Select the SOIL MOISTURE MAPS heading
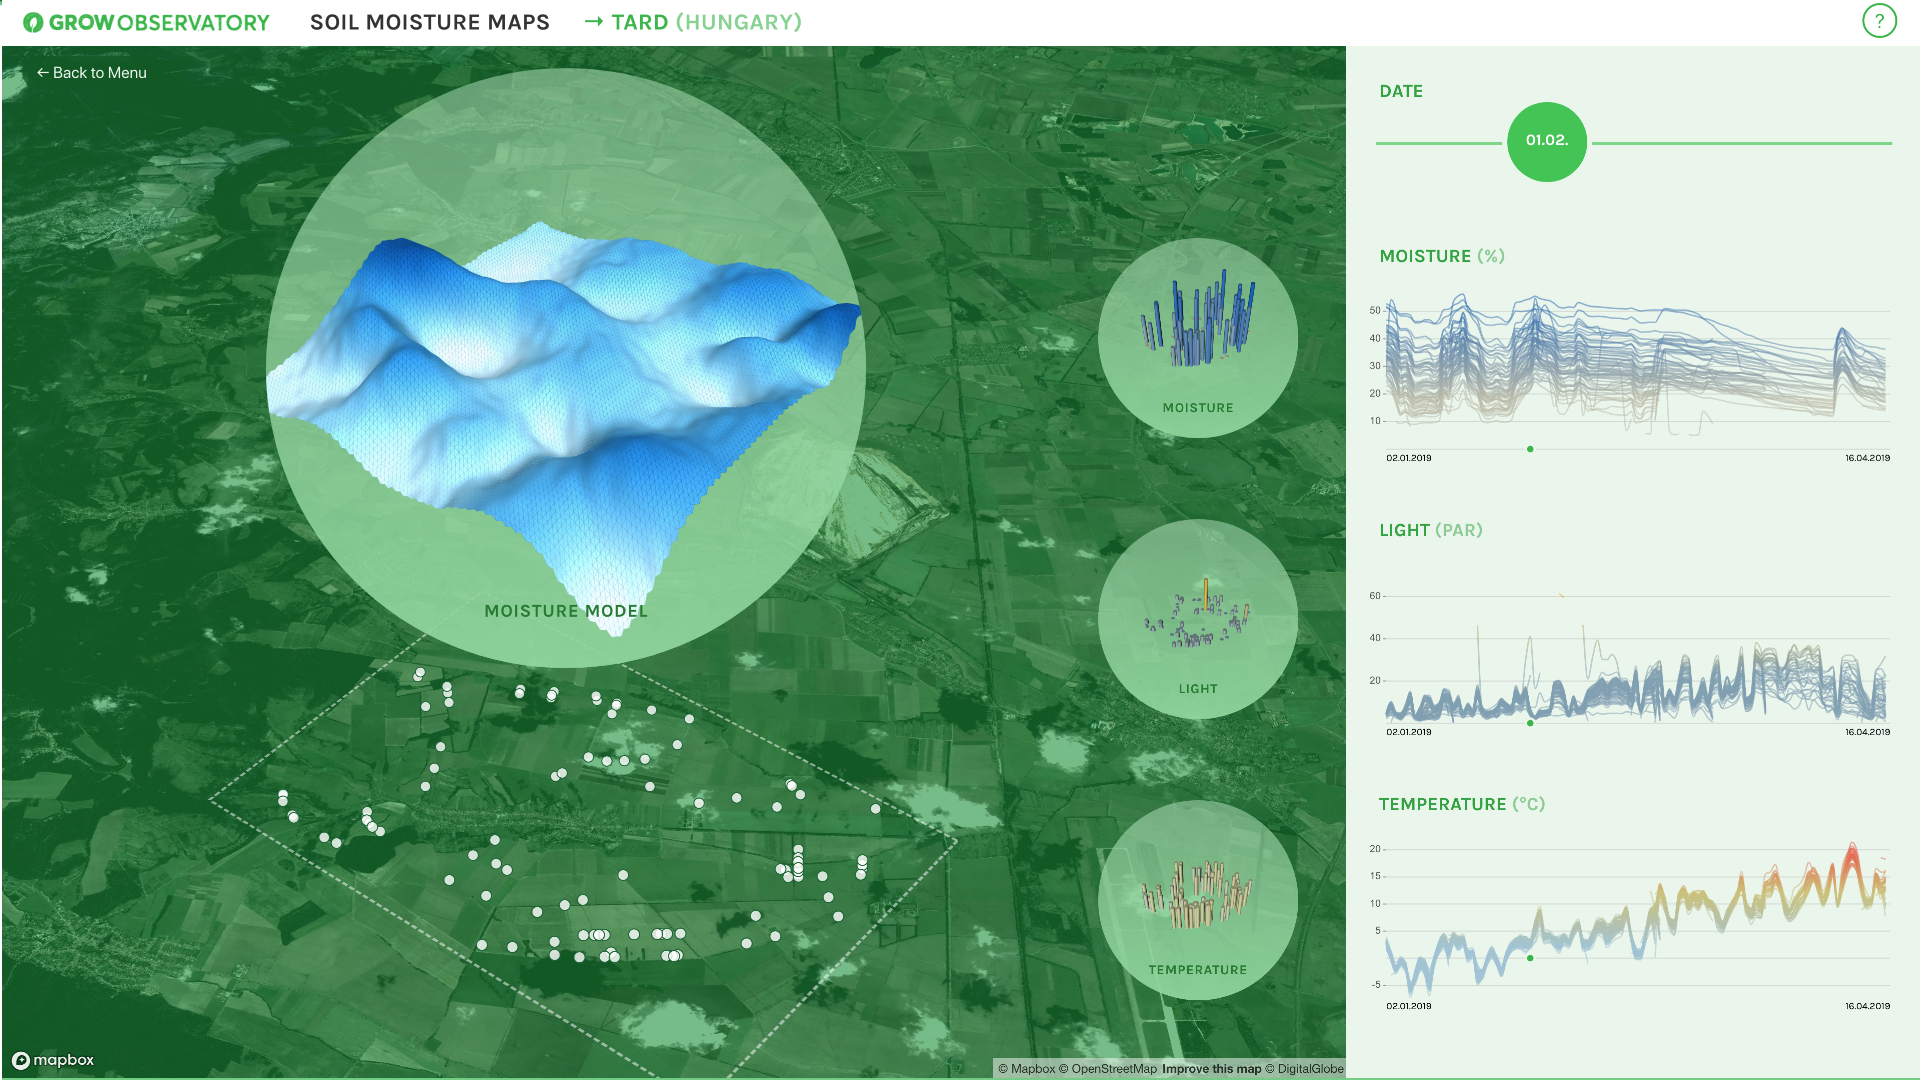The image size is (1920, 1080). tap(430, 21)
